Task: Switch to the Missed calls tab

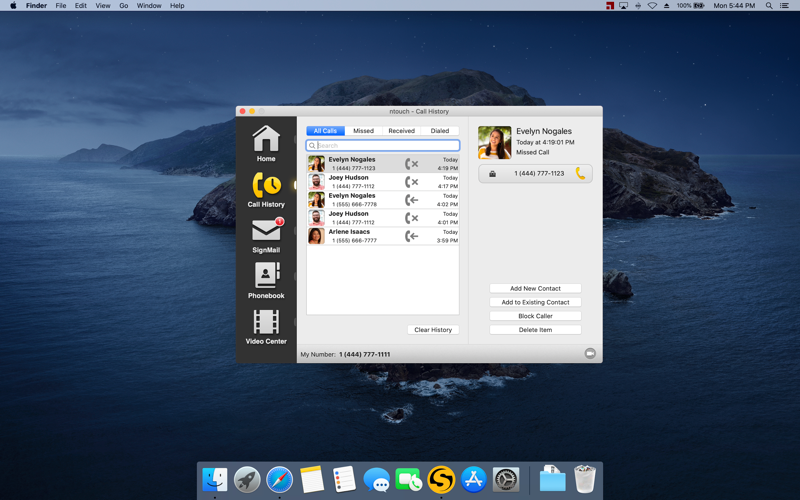Action: pos(363,131)
